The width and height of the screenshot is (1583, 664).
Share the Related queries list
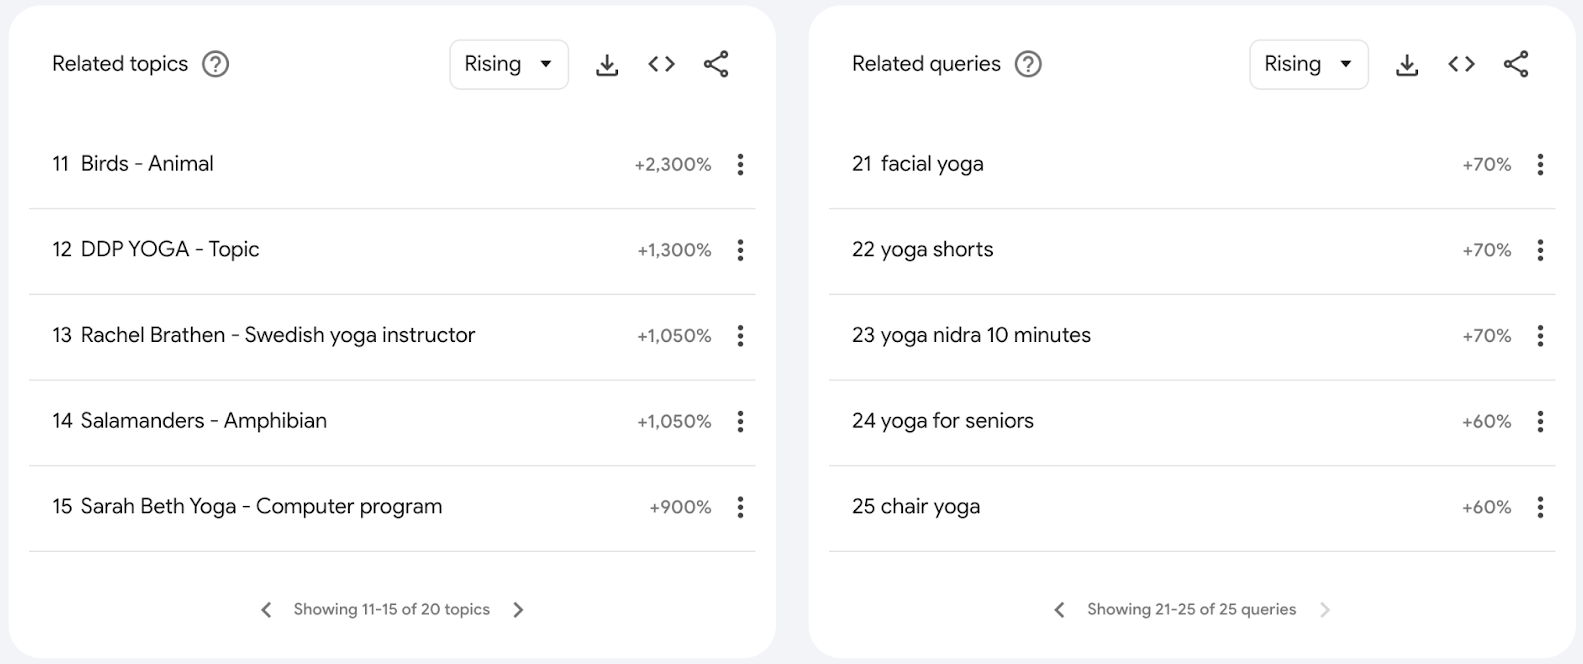tap(1516, 63)
